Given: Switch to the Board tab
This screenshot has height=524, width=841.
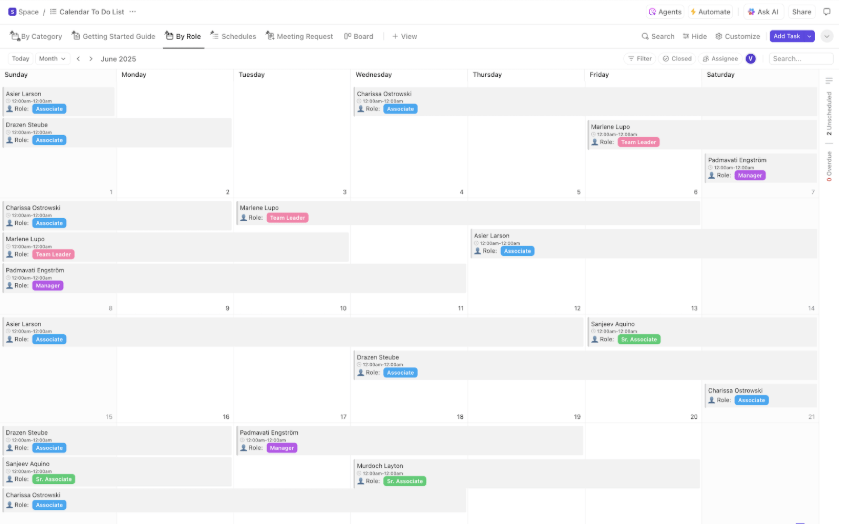Looking at the screenshot, I should 358,36.
